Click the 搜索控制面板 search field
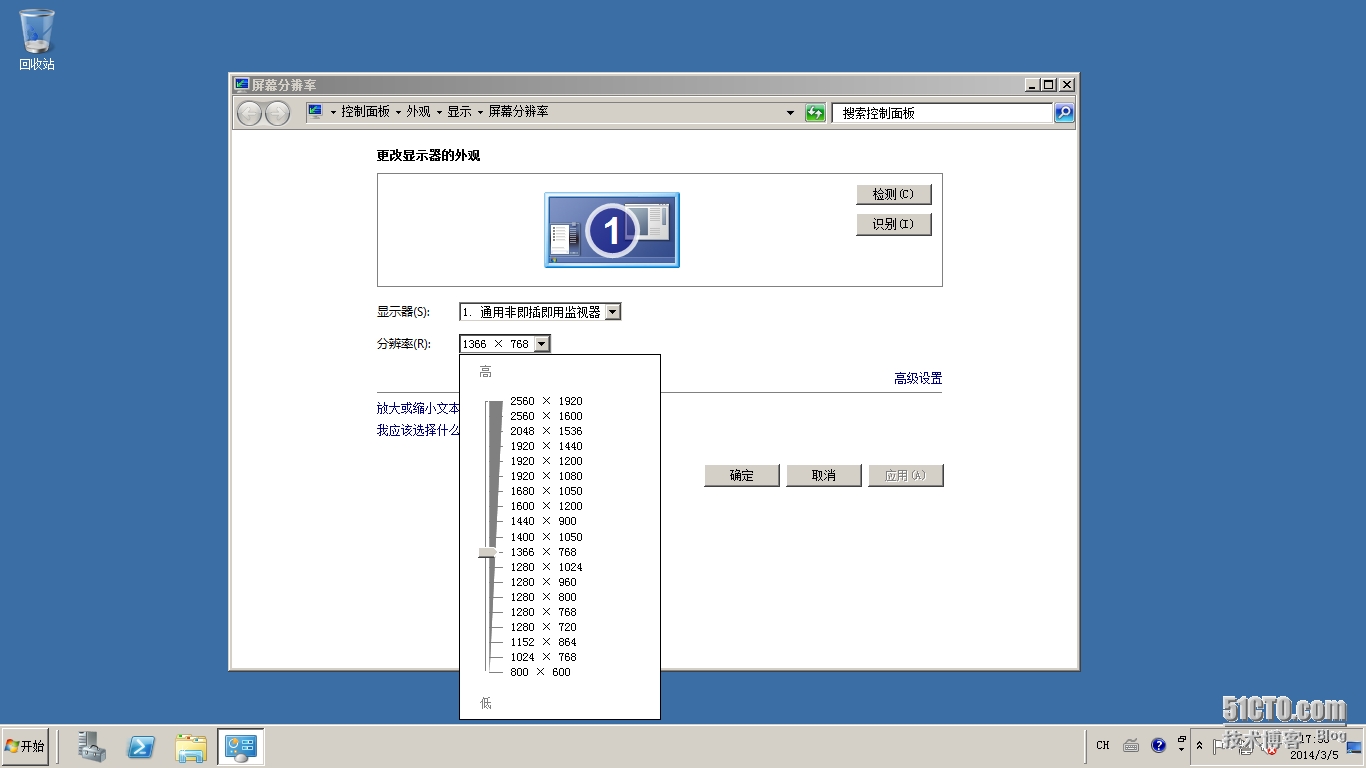 click(940, 113)
